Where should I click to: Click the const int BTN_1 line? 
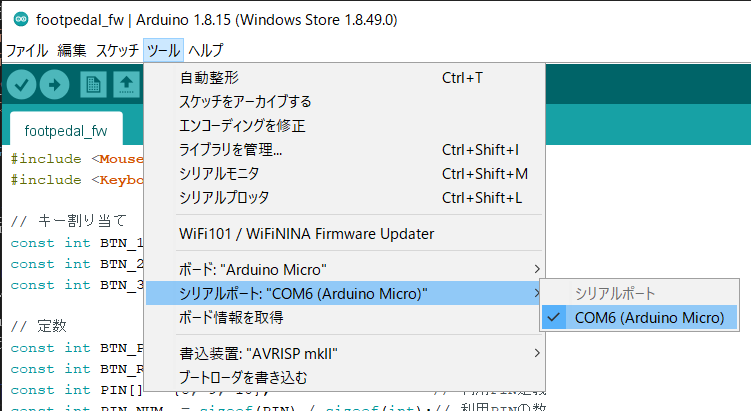tap(77, 243)
